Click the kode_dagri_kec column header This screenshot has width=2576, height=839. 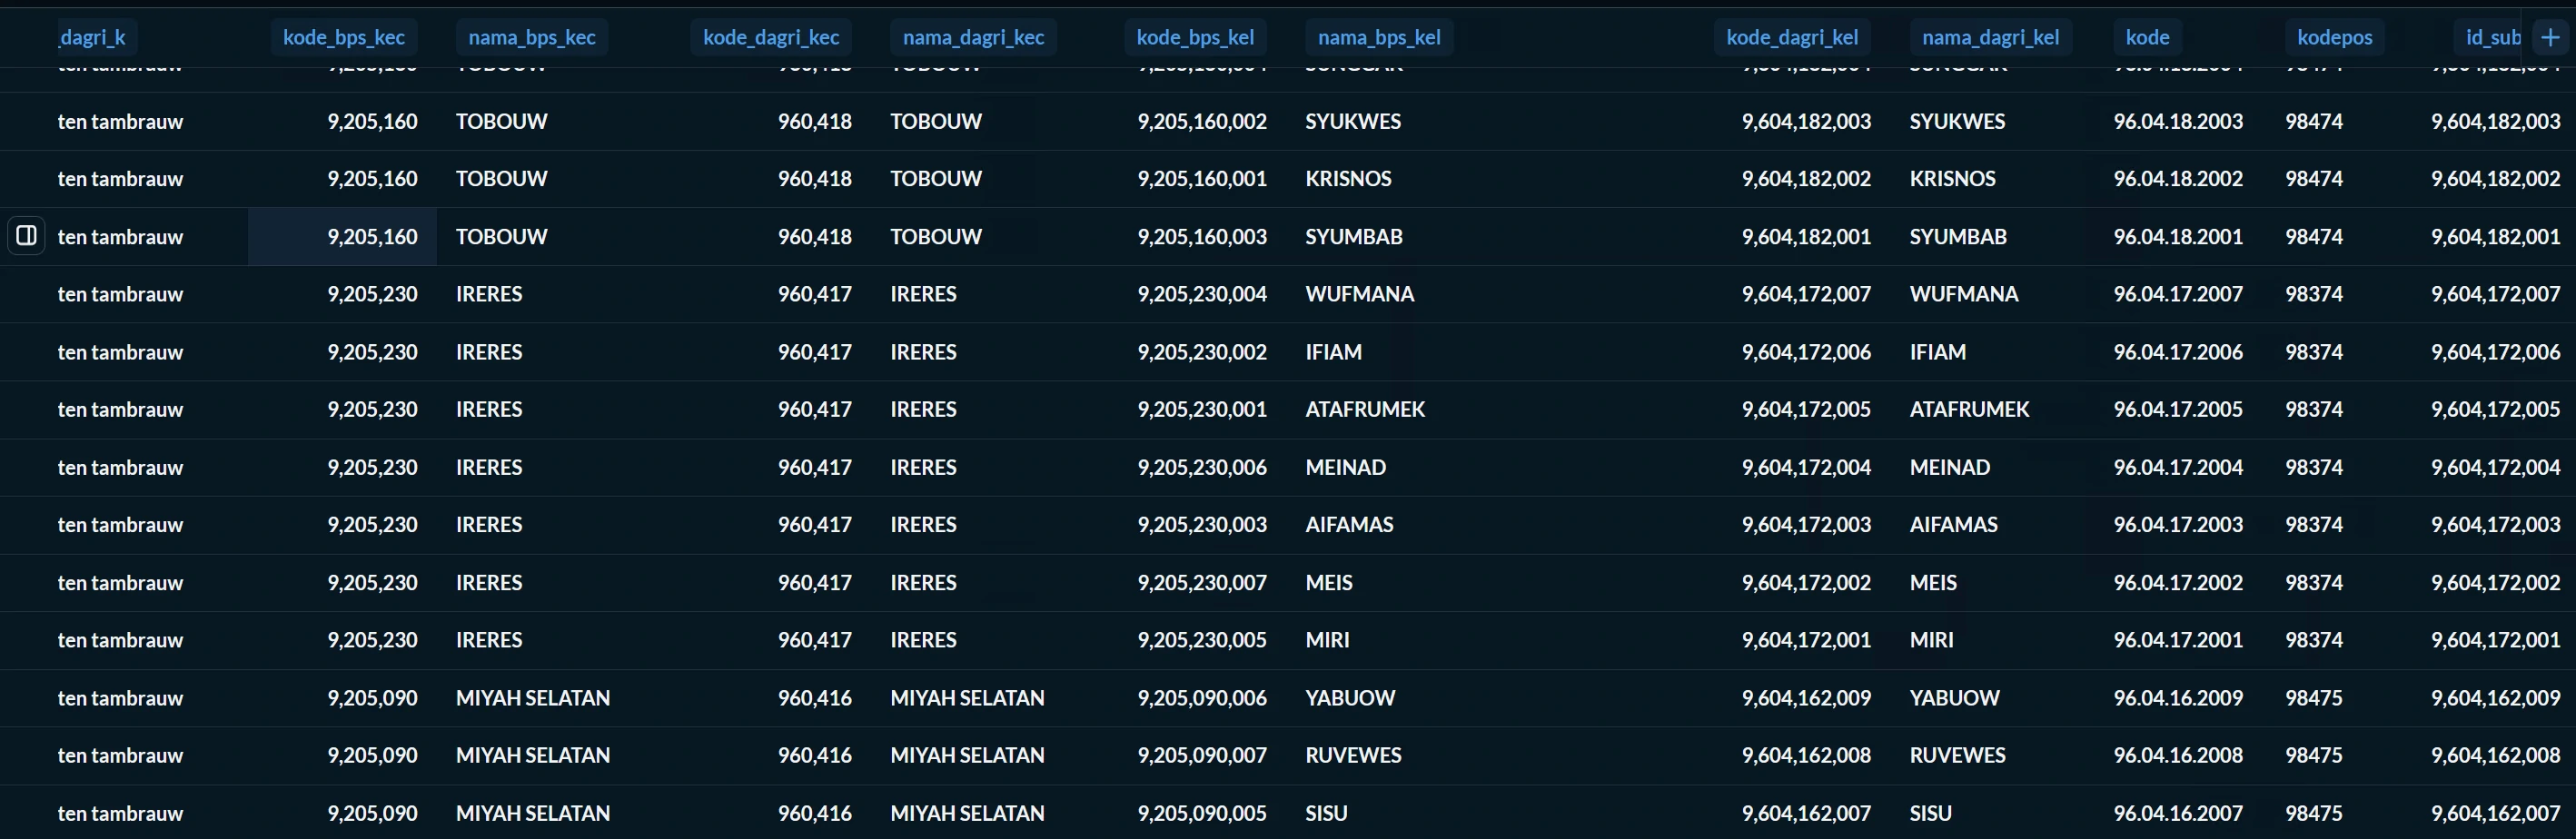771,37
